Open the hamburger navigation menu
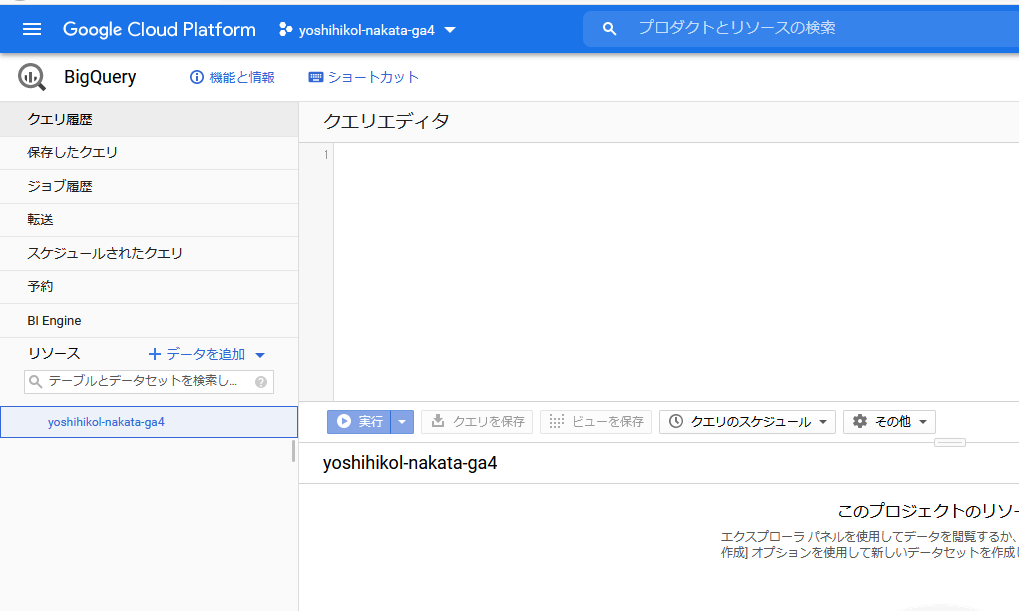1019x611 pixels. (32, 29)
